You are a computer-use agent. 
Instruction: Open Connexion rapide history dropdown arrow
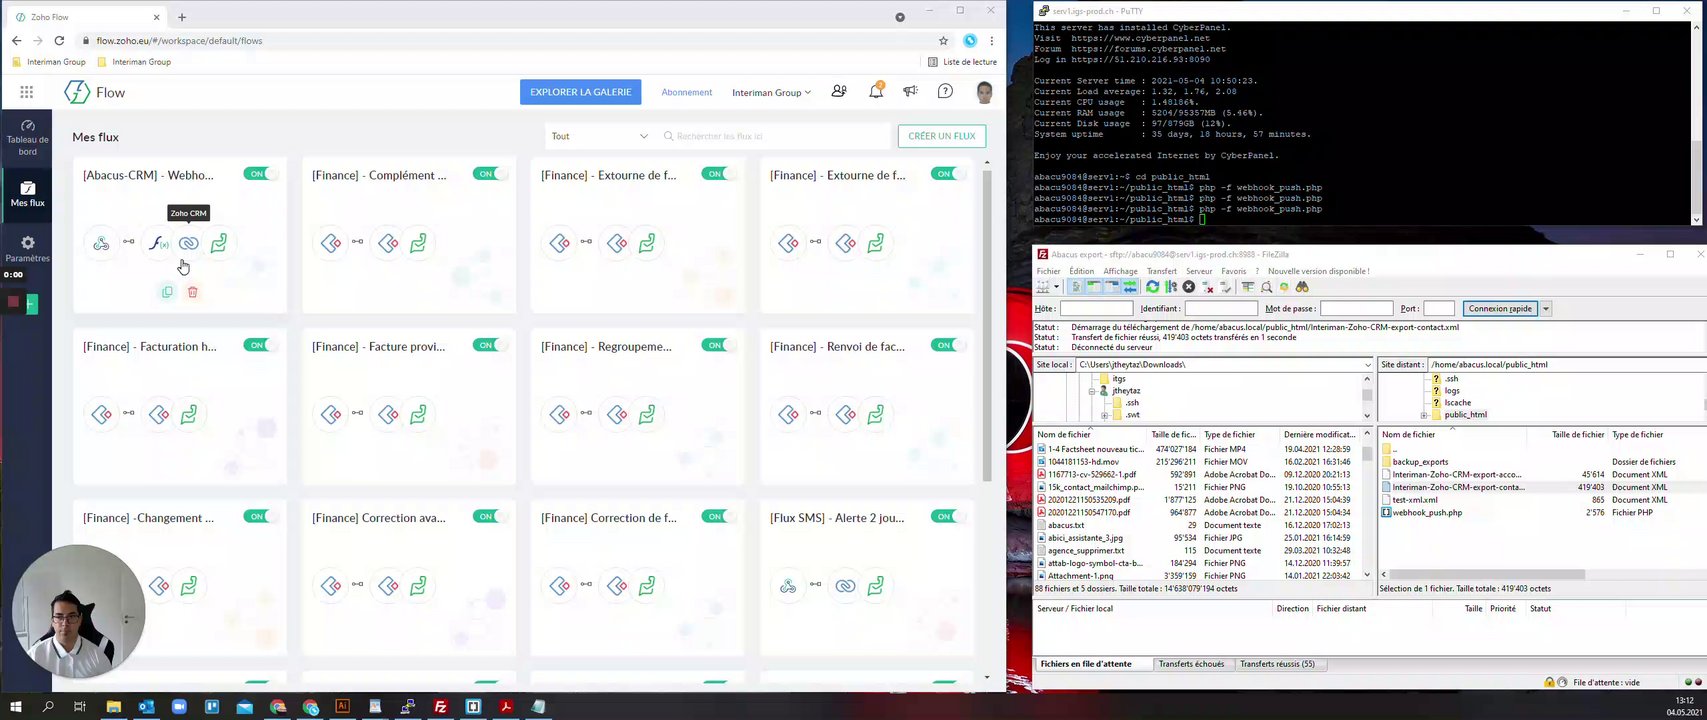[1545, 309]
